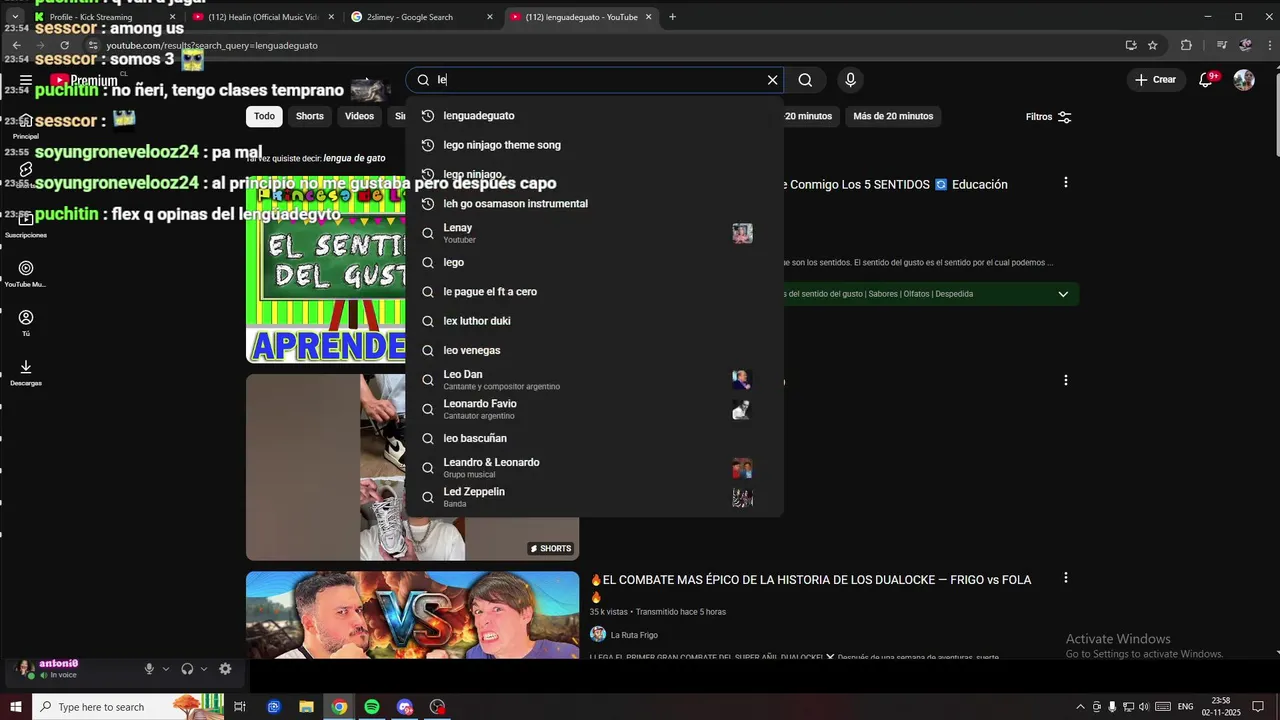Open Task View on the taskbar
This screenshot has width=1280, height=720.
tap(240, 707)
